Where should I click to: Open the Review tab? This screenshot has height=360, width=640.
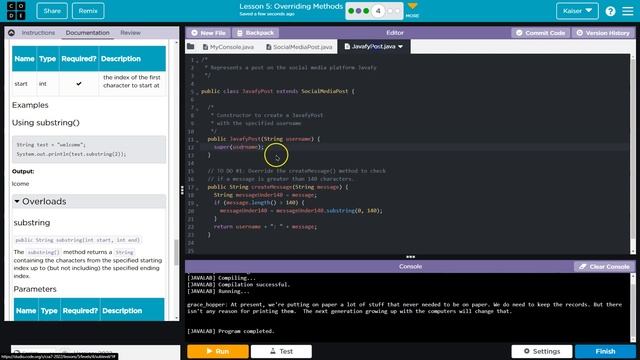coord(130,33)
